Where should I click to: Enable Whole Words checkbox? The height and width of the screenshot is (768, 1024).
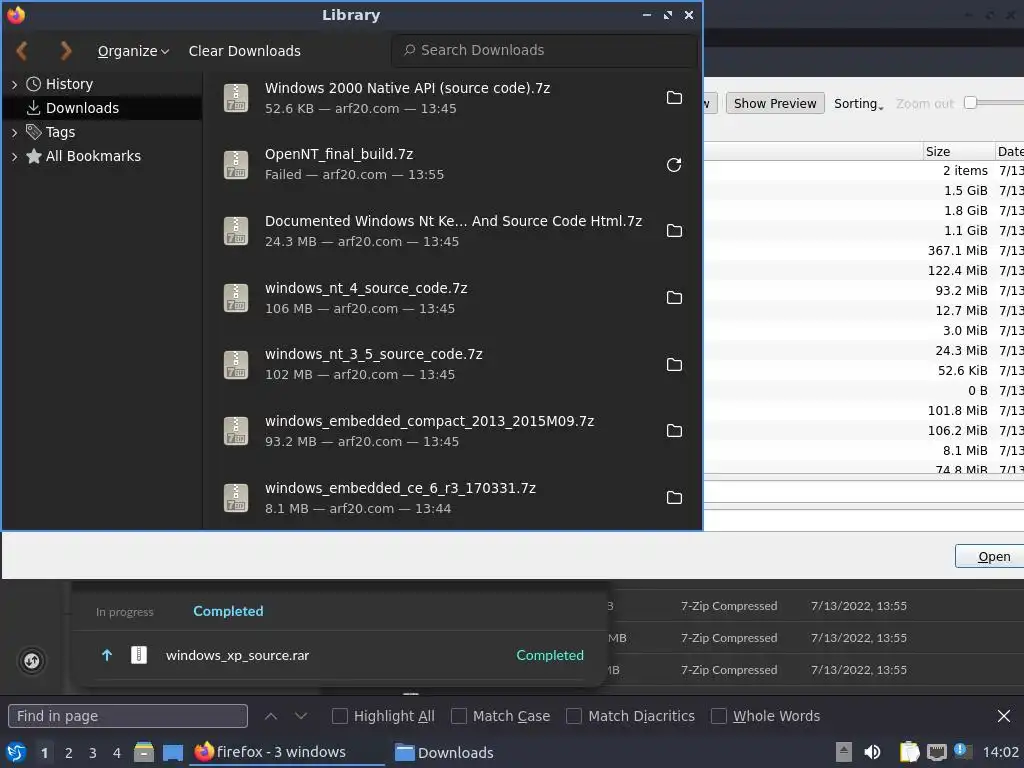(x=718, y=716)
